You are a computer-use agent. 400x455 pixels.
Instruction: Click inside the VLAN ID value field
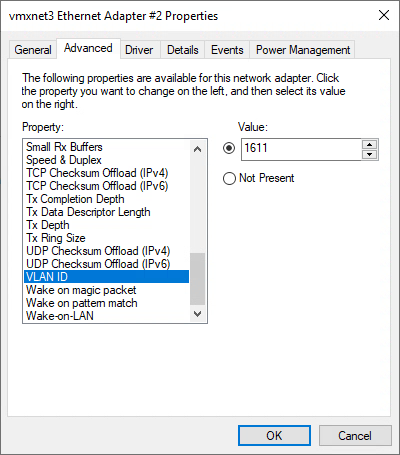[x=301, y=149]
